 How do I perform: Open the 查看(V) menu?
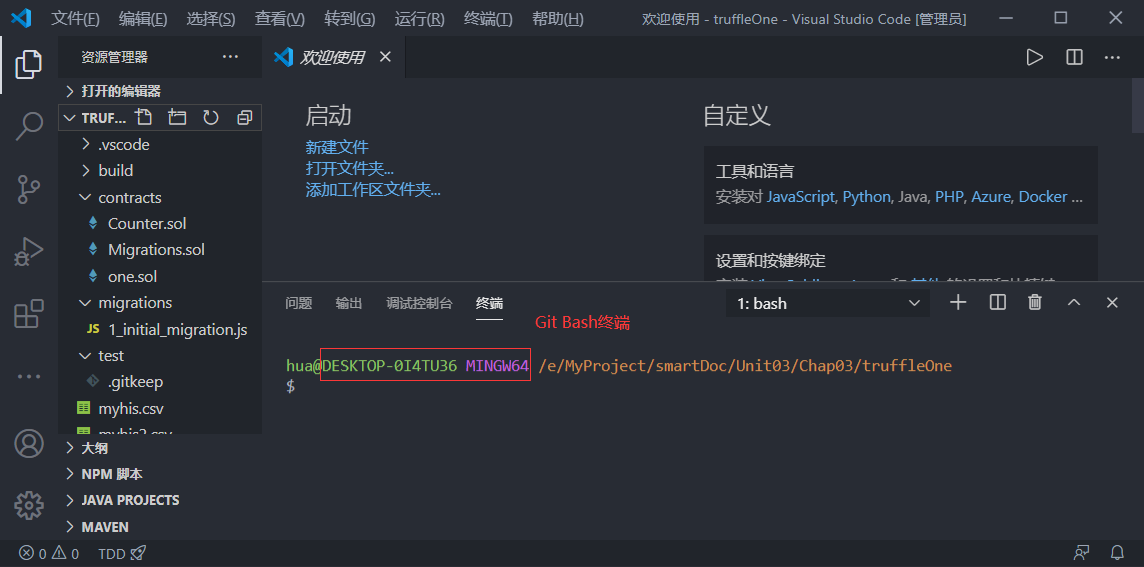pos(280,19)
